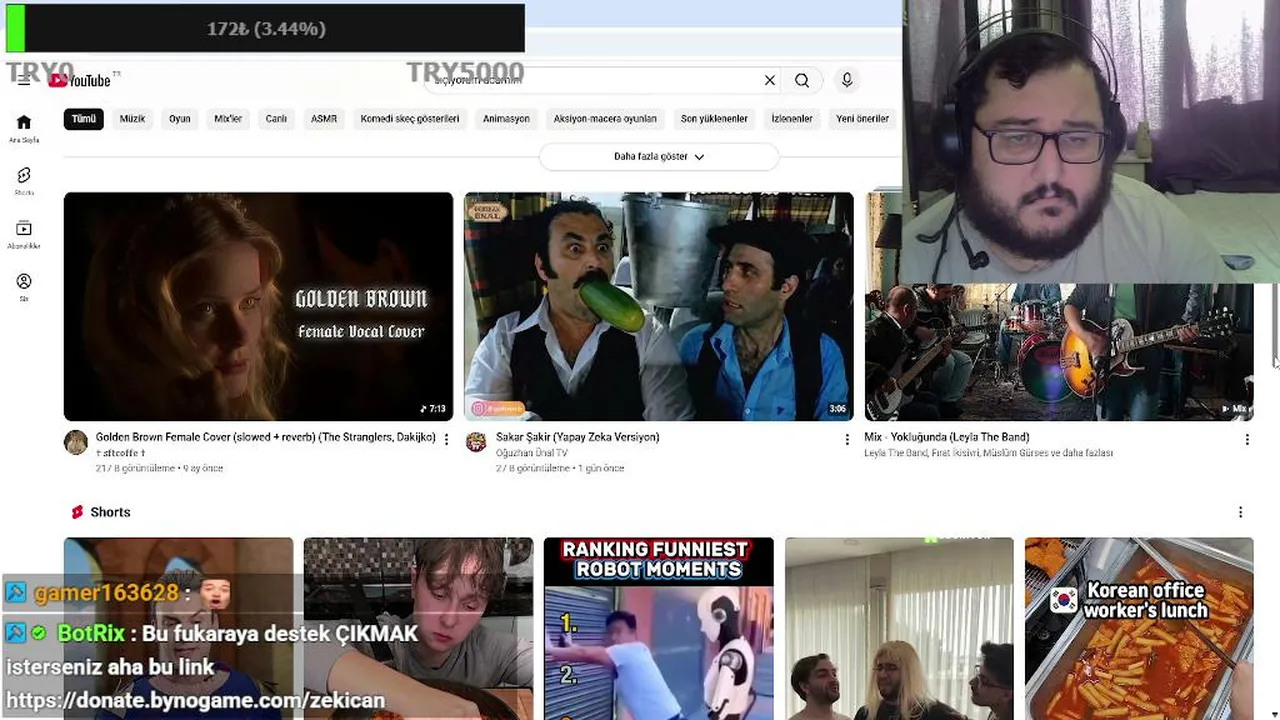Play the Sakar Şakir video thumbnail
The height and width of the screenshot is (720, 1280).
point(659,306)
